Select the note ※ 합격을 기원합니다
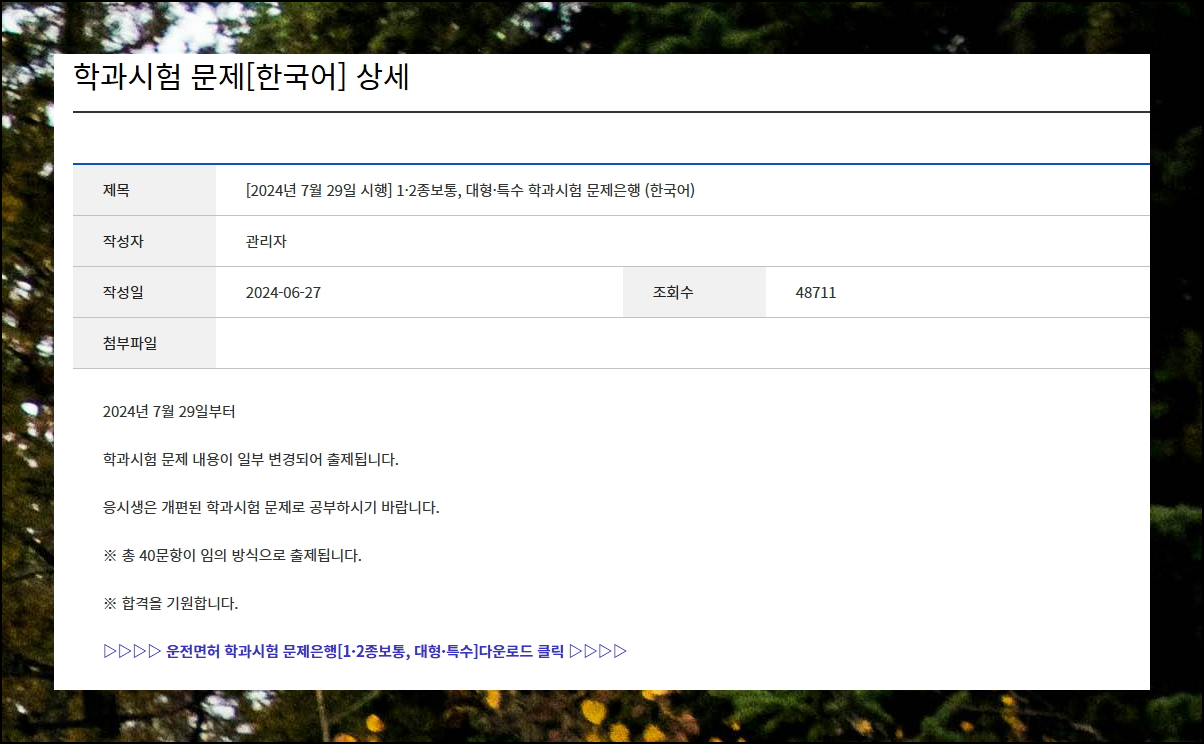This screenshot has width=1204, height=744. tap(171, 603)
